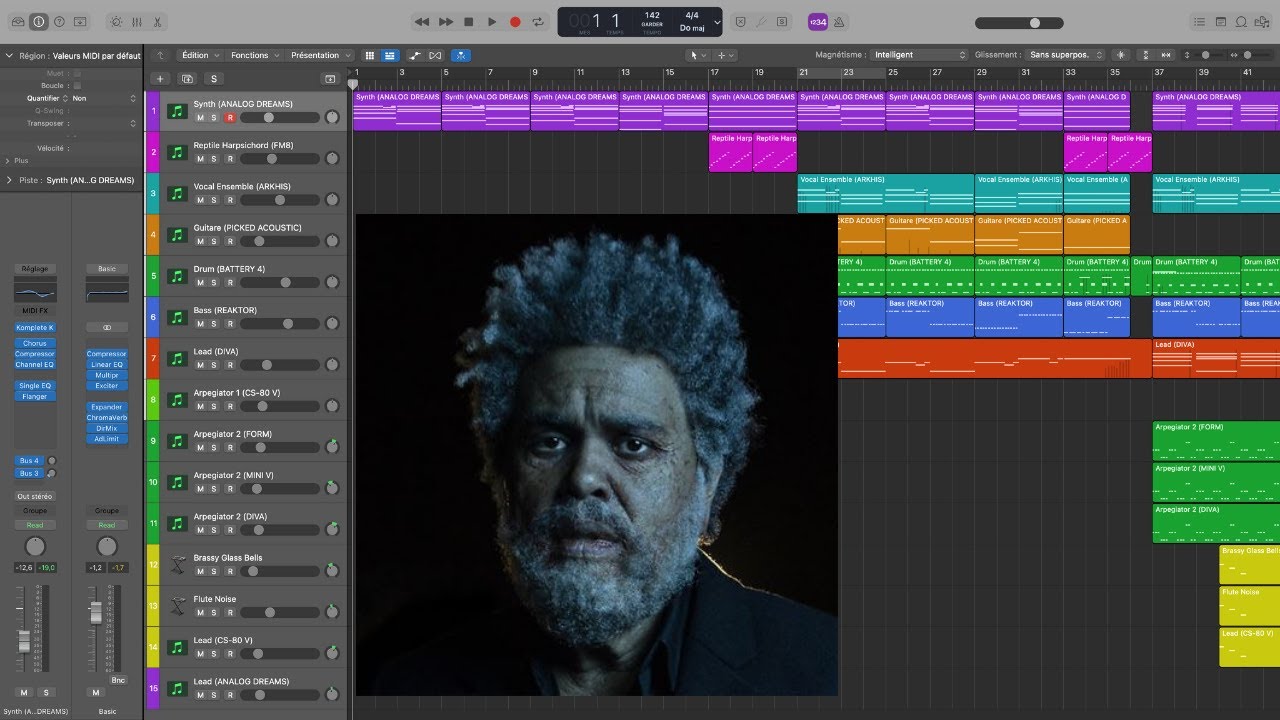Toggle the Automation display button
1280x720 pixels.
[415, 55]
